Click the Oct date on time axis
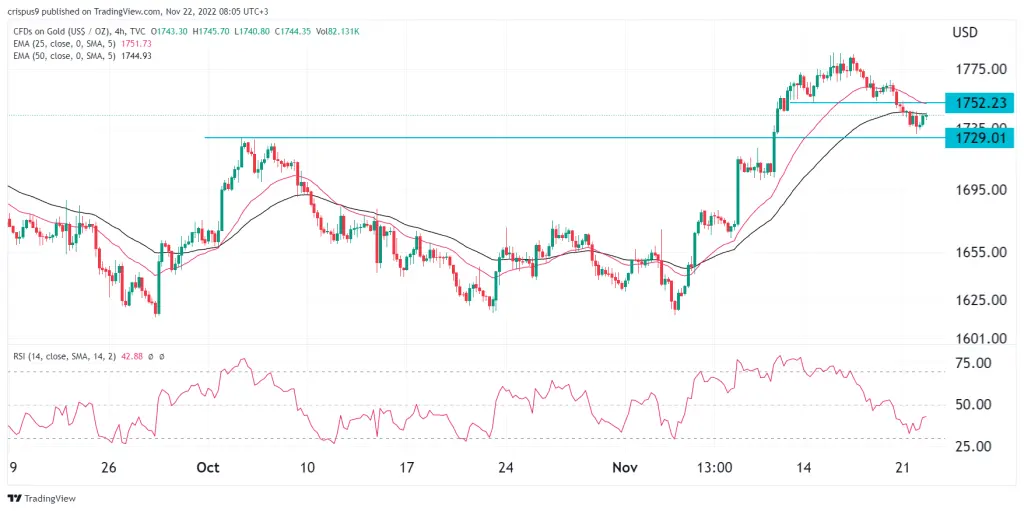Image resolution: width=1024 pixels, height=511 pixels. (206, 468)
